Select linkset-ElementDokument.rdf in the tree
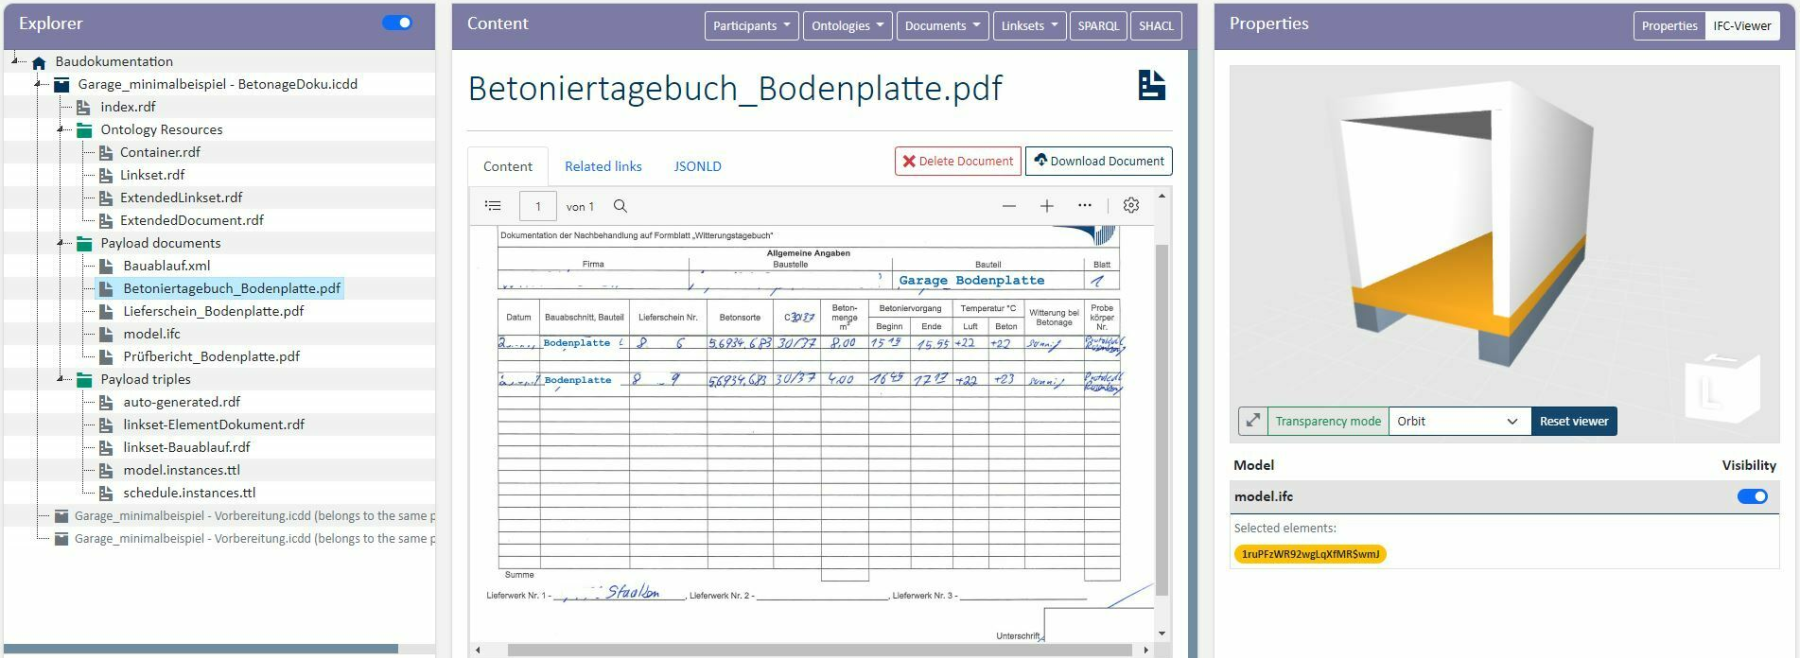 (x=214, y=425)
